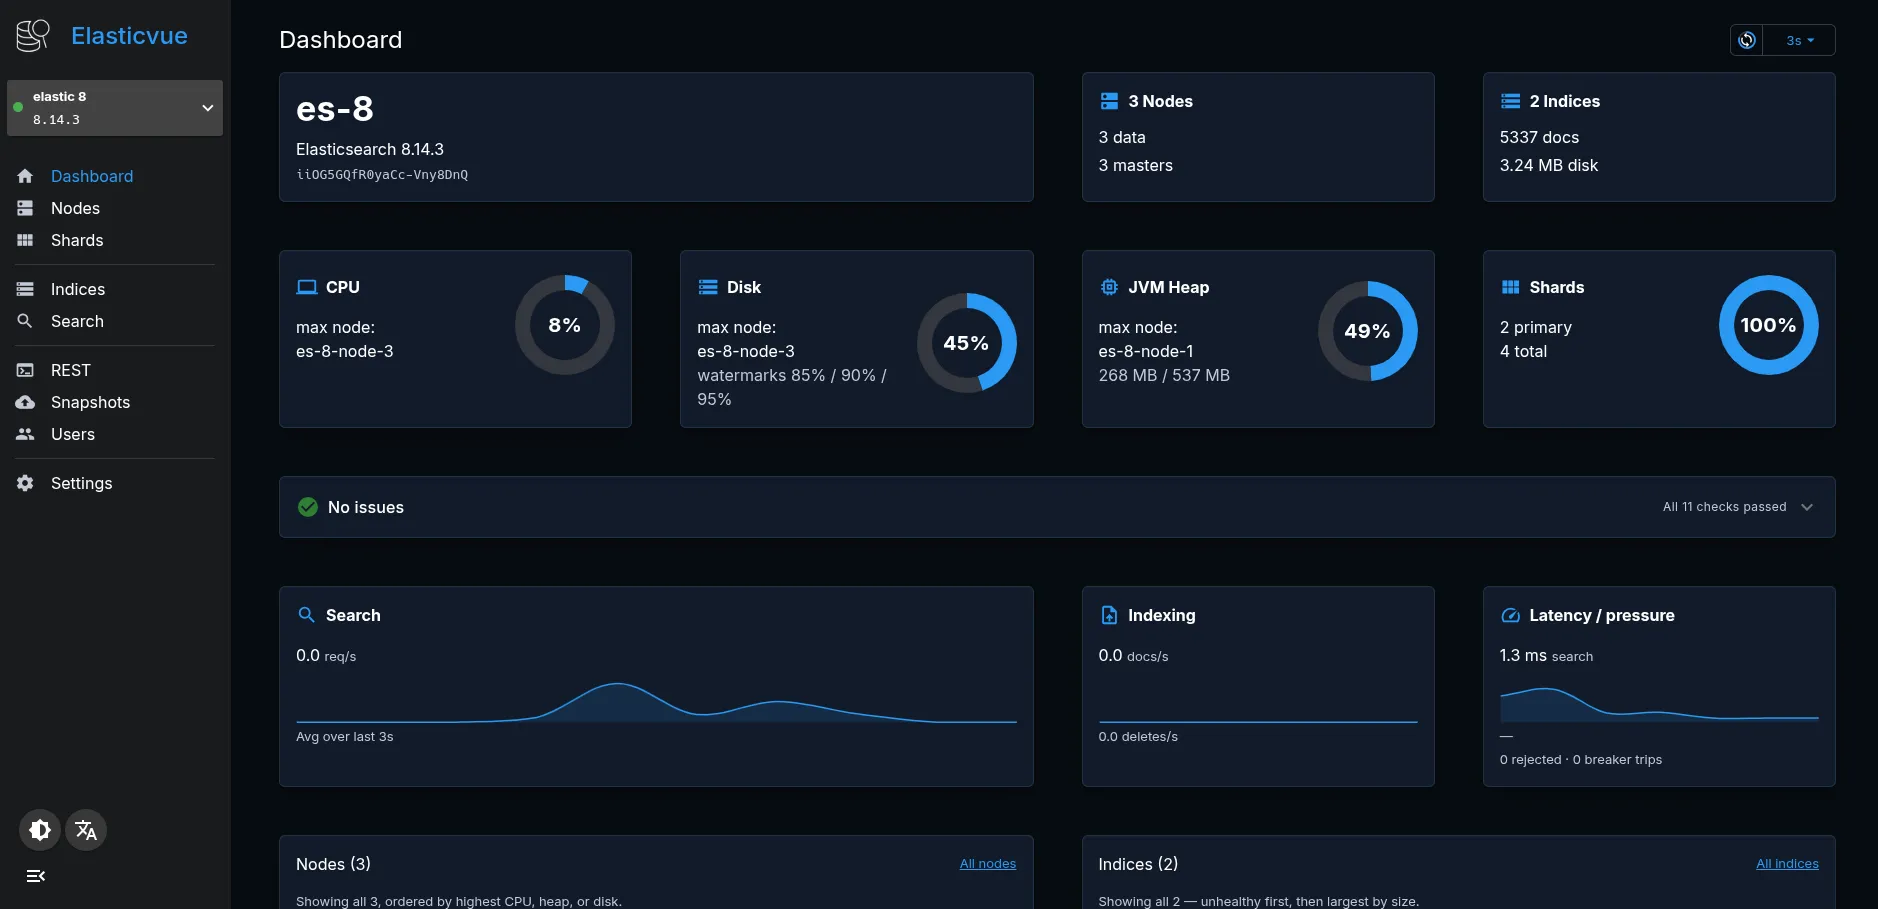
Task: Click the search requests sparkline chart
Action: [656, 702]
